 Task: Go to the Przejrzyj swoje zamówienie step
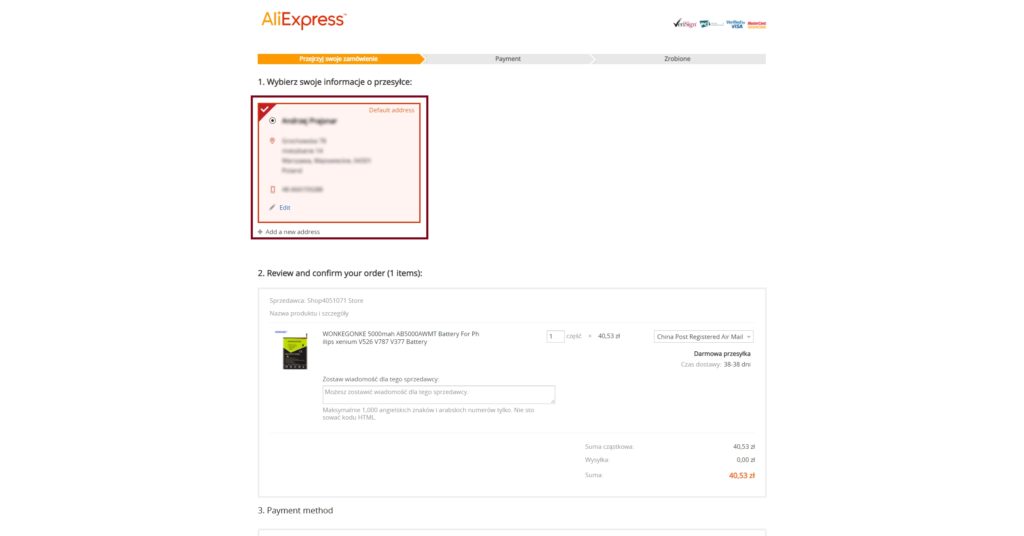coord(338,59)
